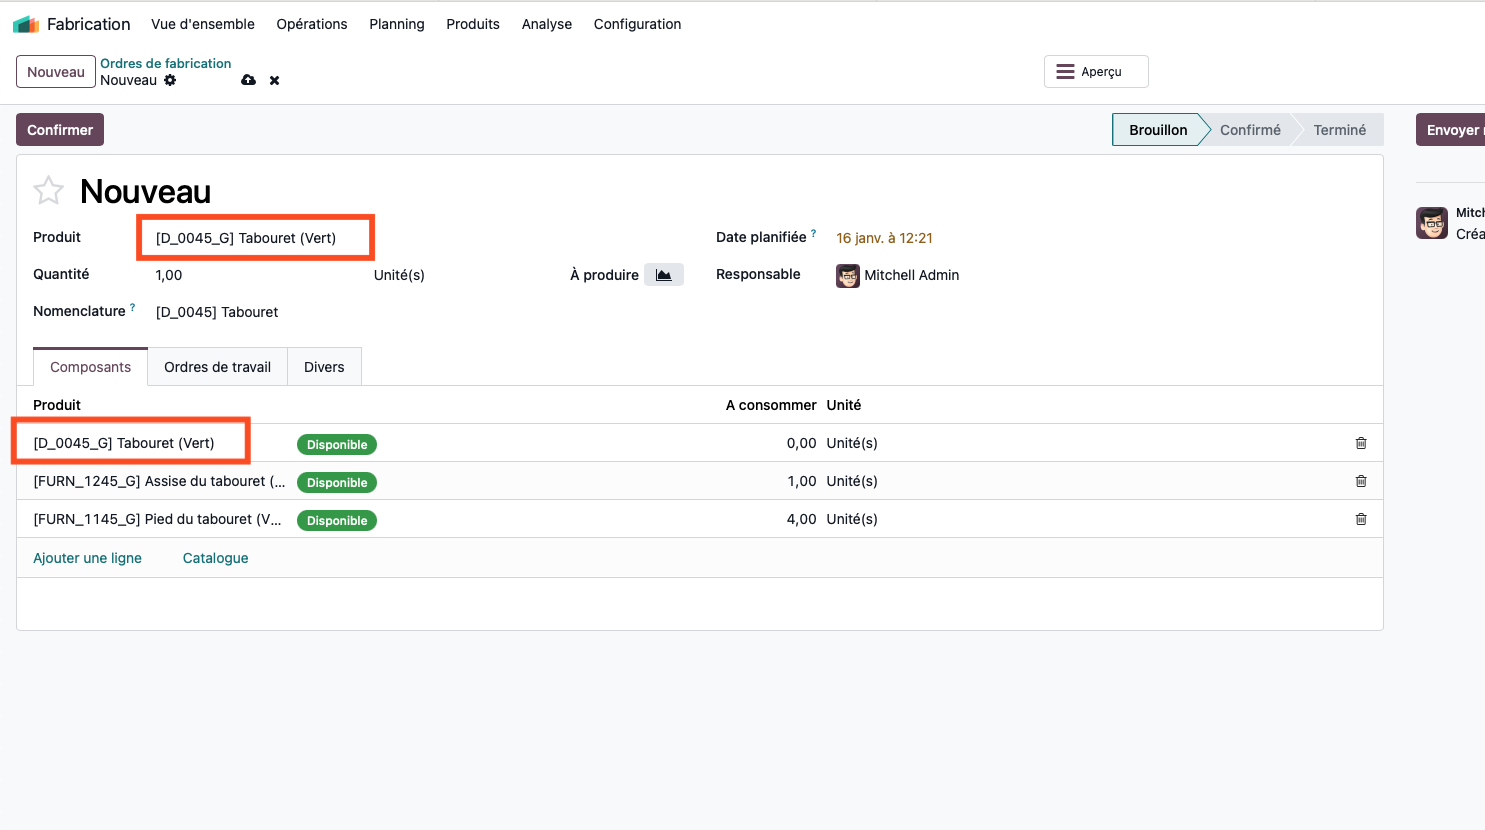Screen dimensions: 1485x830
Task: Open the Date planifiée picker
Action: (x=884, y=238)
